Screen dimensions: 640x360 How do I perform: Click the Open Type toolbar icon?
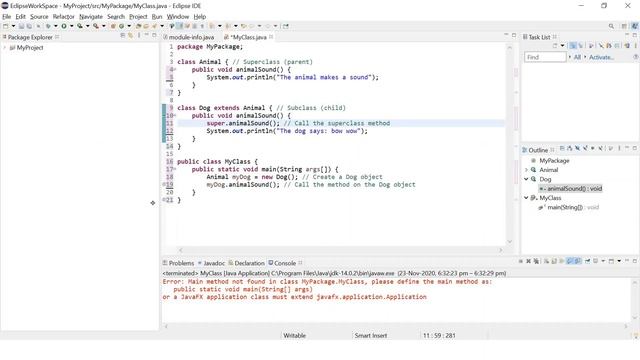tap(138, 26)
